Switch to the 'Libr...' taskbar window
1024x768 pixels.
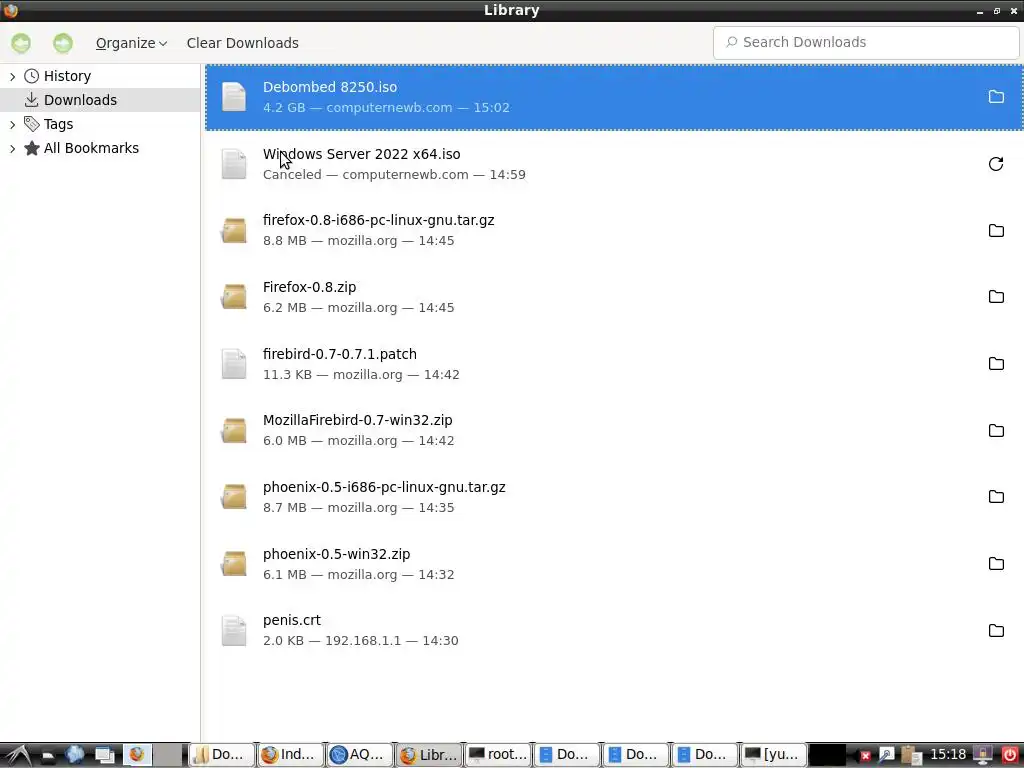coord(429,755)
